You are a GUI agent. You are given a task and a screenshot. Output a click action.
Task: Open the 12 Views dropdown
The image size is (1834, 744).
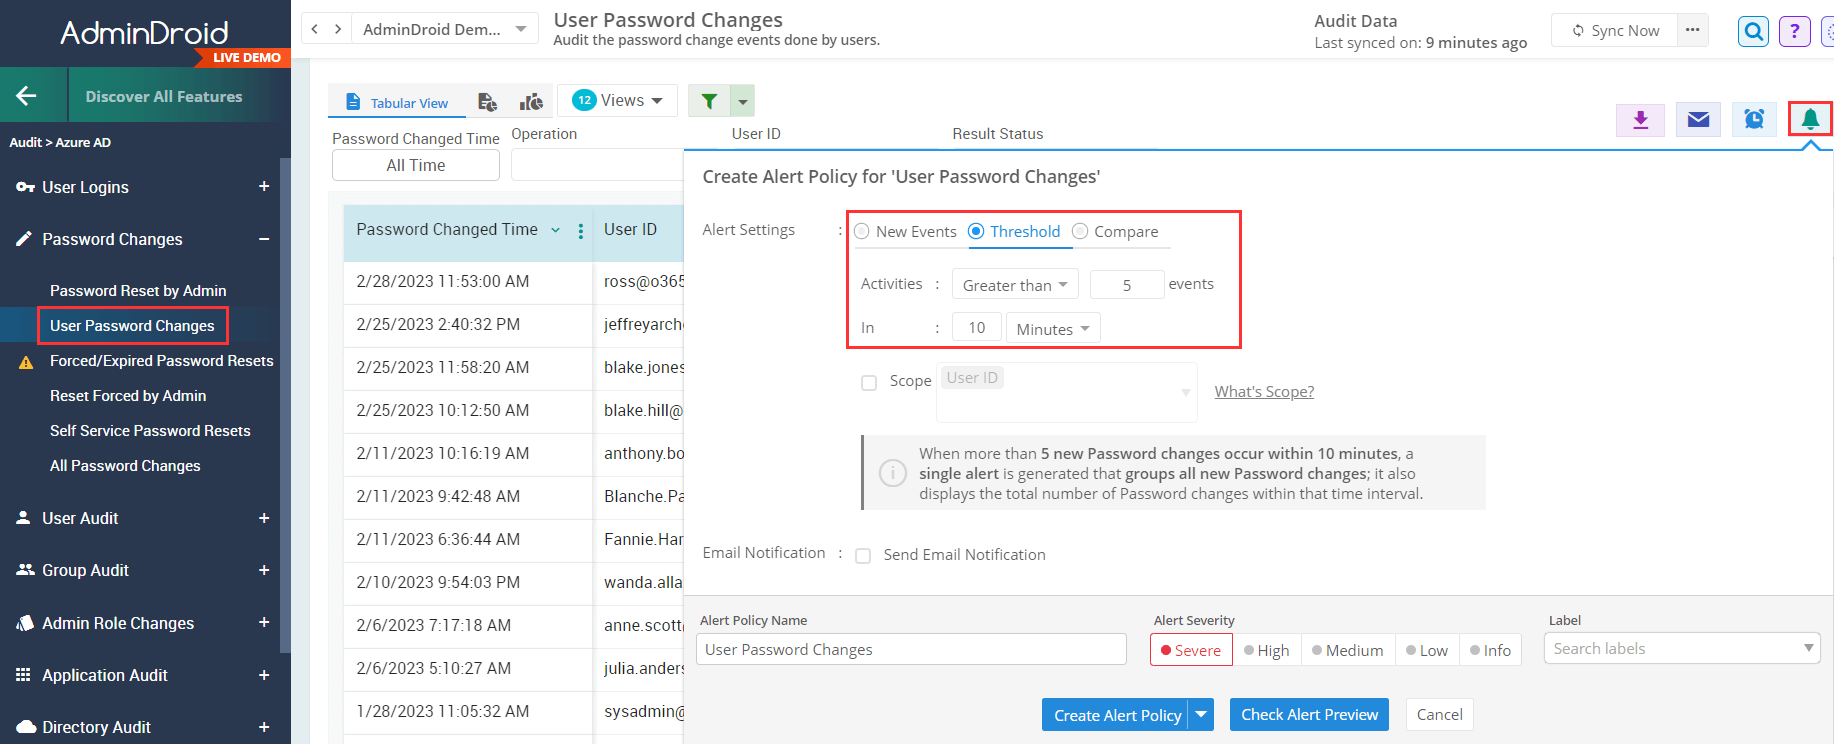click(617, 100)
